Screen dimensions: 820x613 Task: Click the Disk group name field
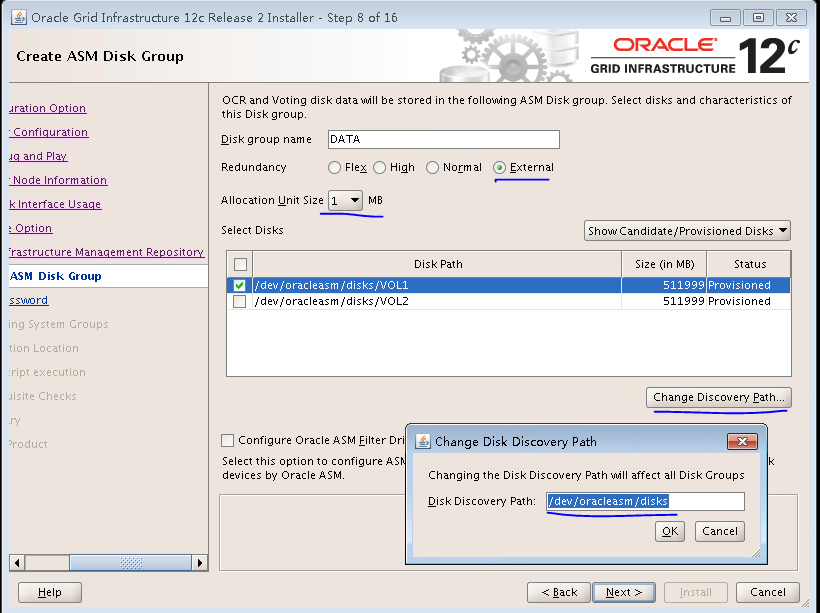tap(443, 139)
